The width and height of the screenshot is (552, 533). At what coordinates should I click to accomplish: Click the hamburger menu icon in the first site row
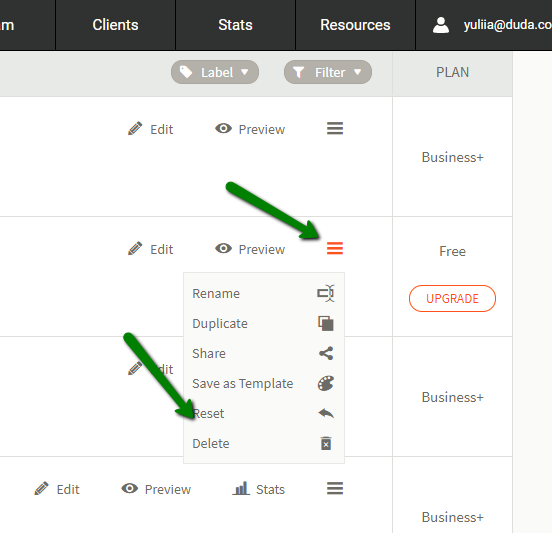click(335, 128)
